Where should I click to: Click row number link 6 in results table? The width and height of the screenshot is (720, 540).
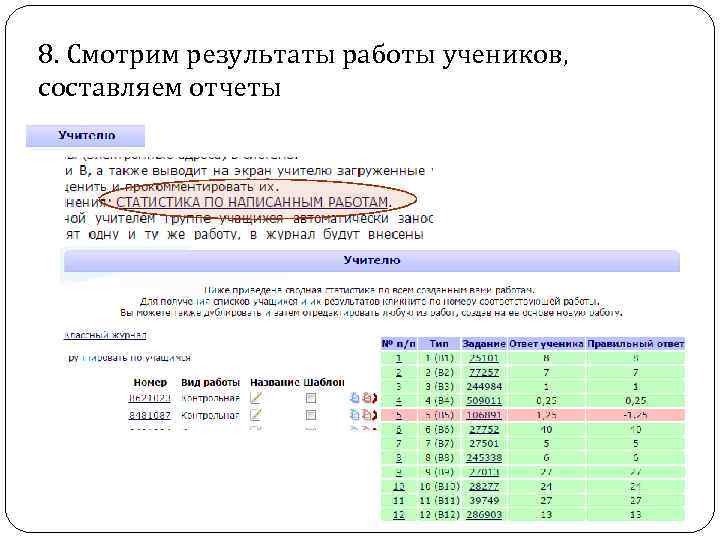(x=399, y=429)
